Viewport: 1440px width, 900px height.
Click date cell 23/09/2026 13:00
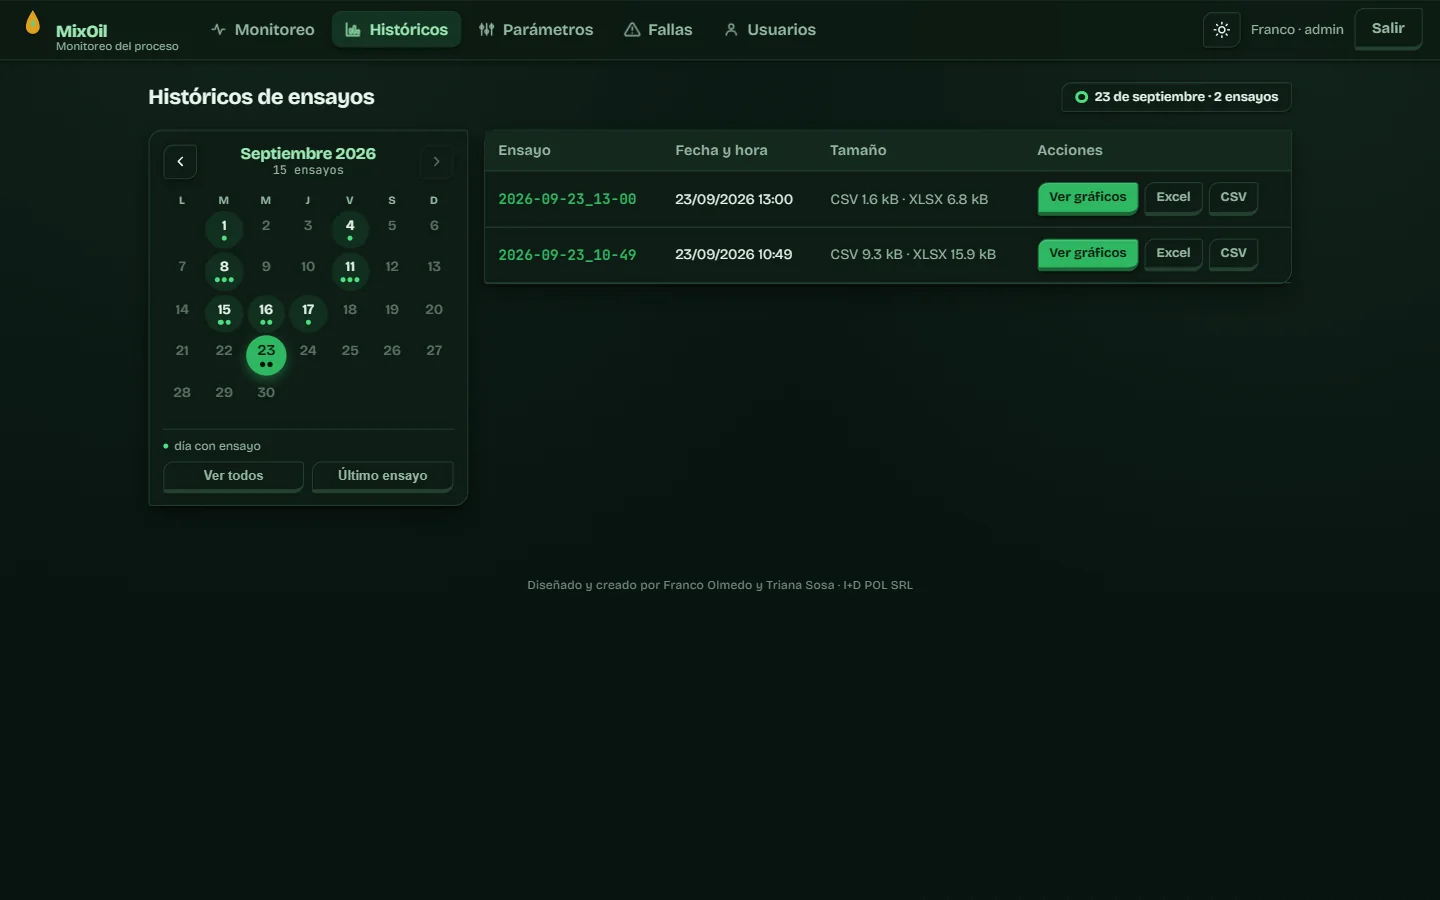click(734, 199)
